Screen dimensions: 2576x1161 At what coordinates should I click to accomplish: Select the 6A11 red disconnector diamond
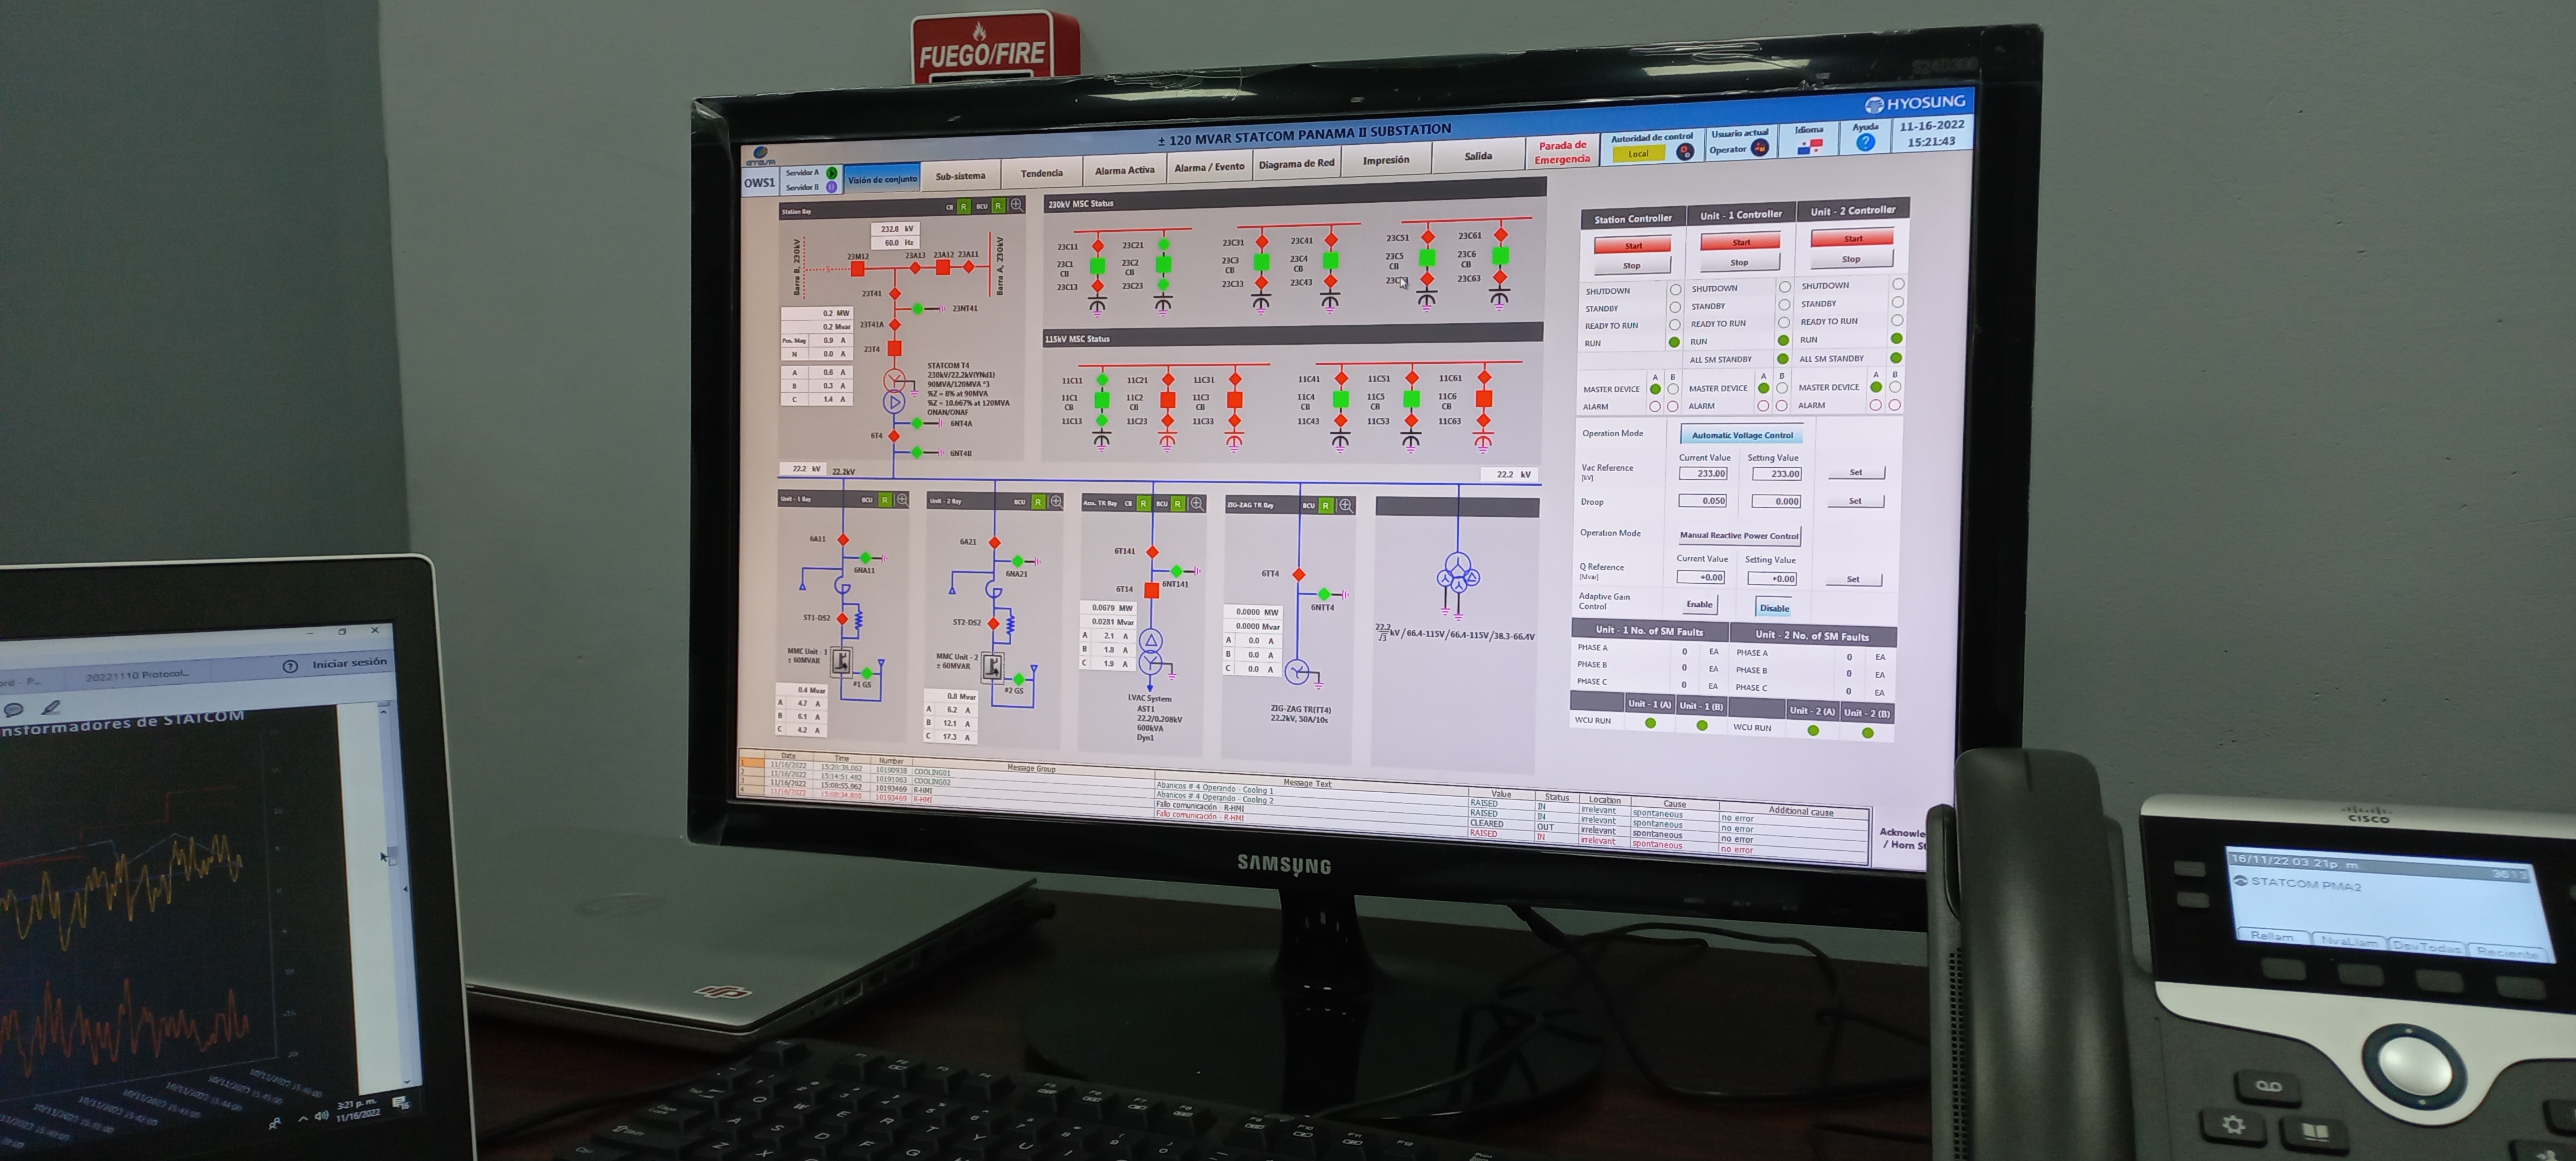[843, 540]
